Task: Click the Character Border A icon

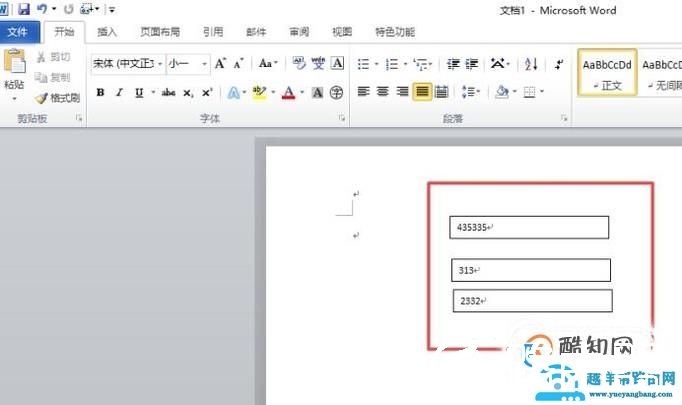Action: point(338,64)
